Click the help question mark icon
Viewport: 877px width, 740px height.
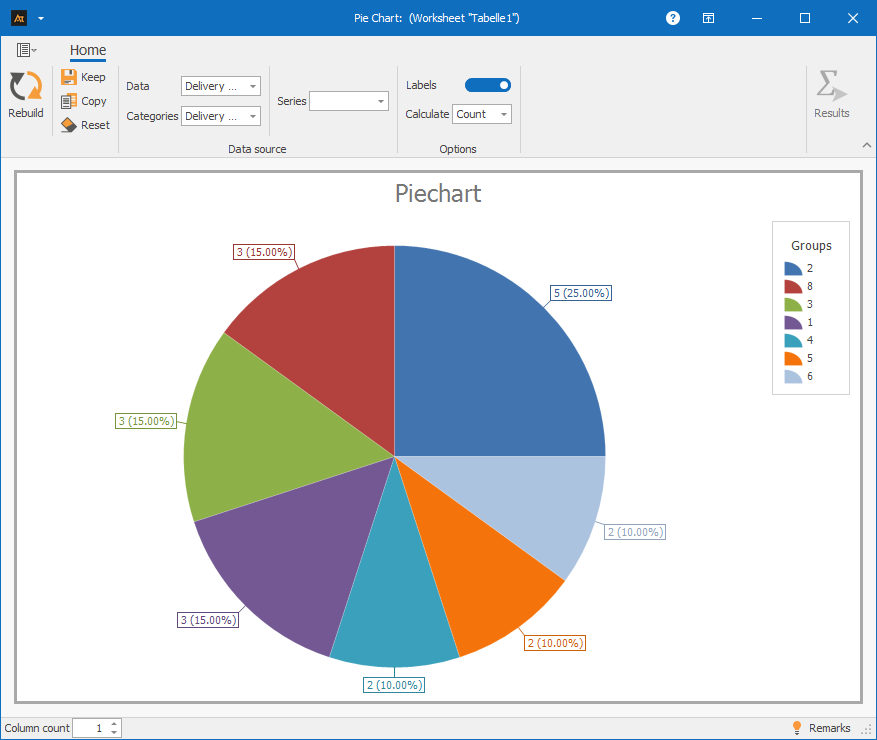(673, 18)
